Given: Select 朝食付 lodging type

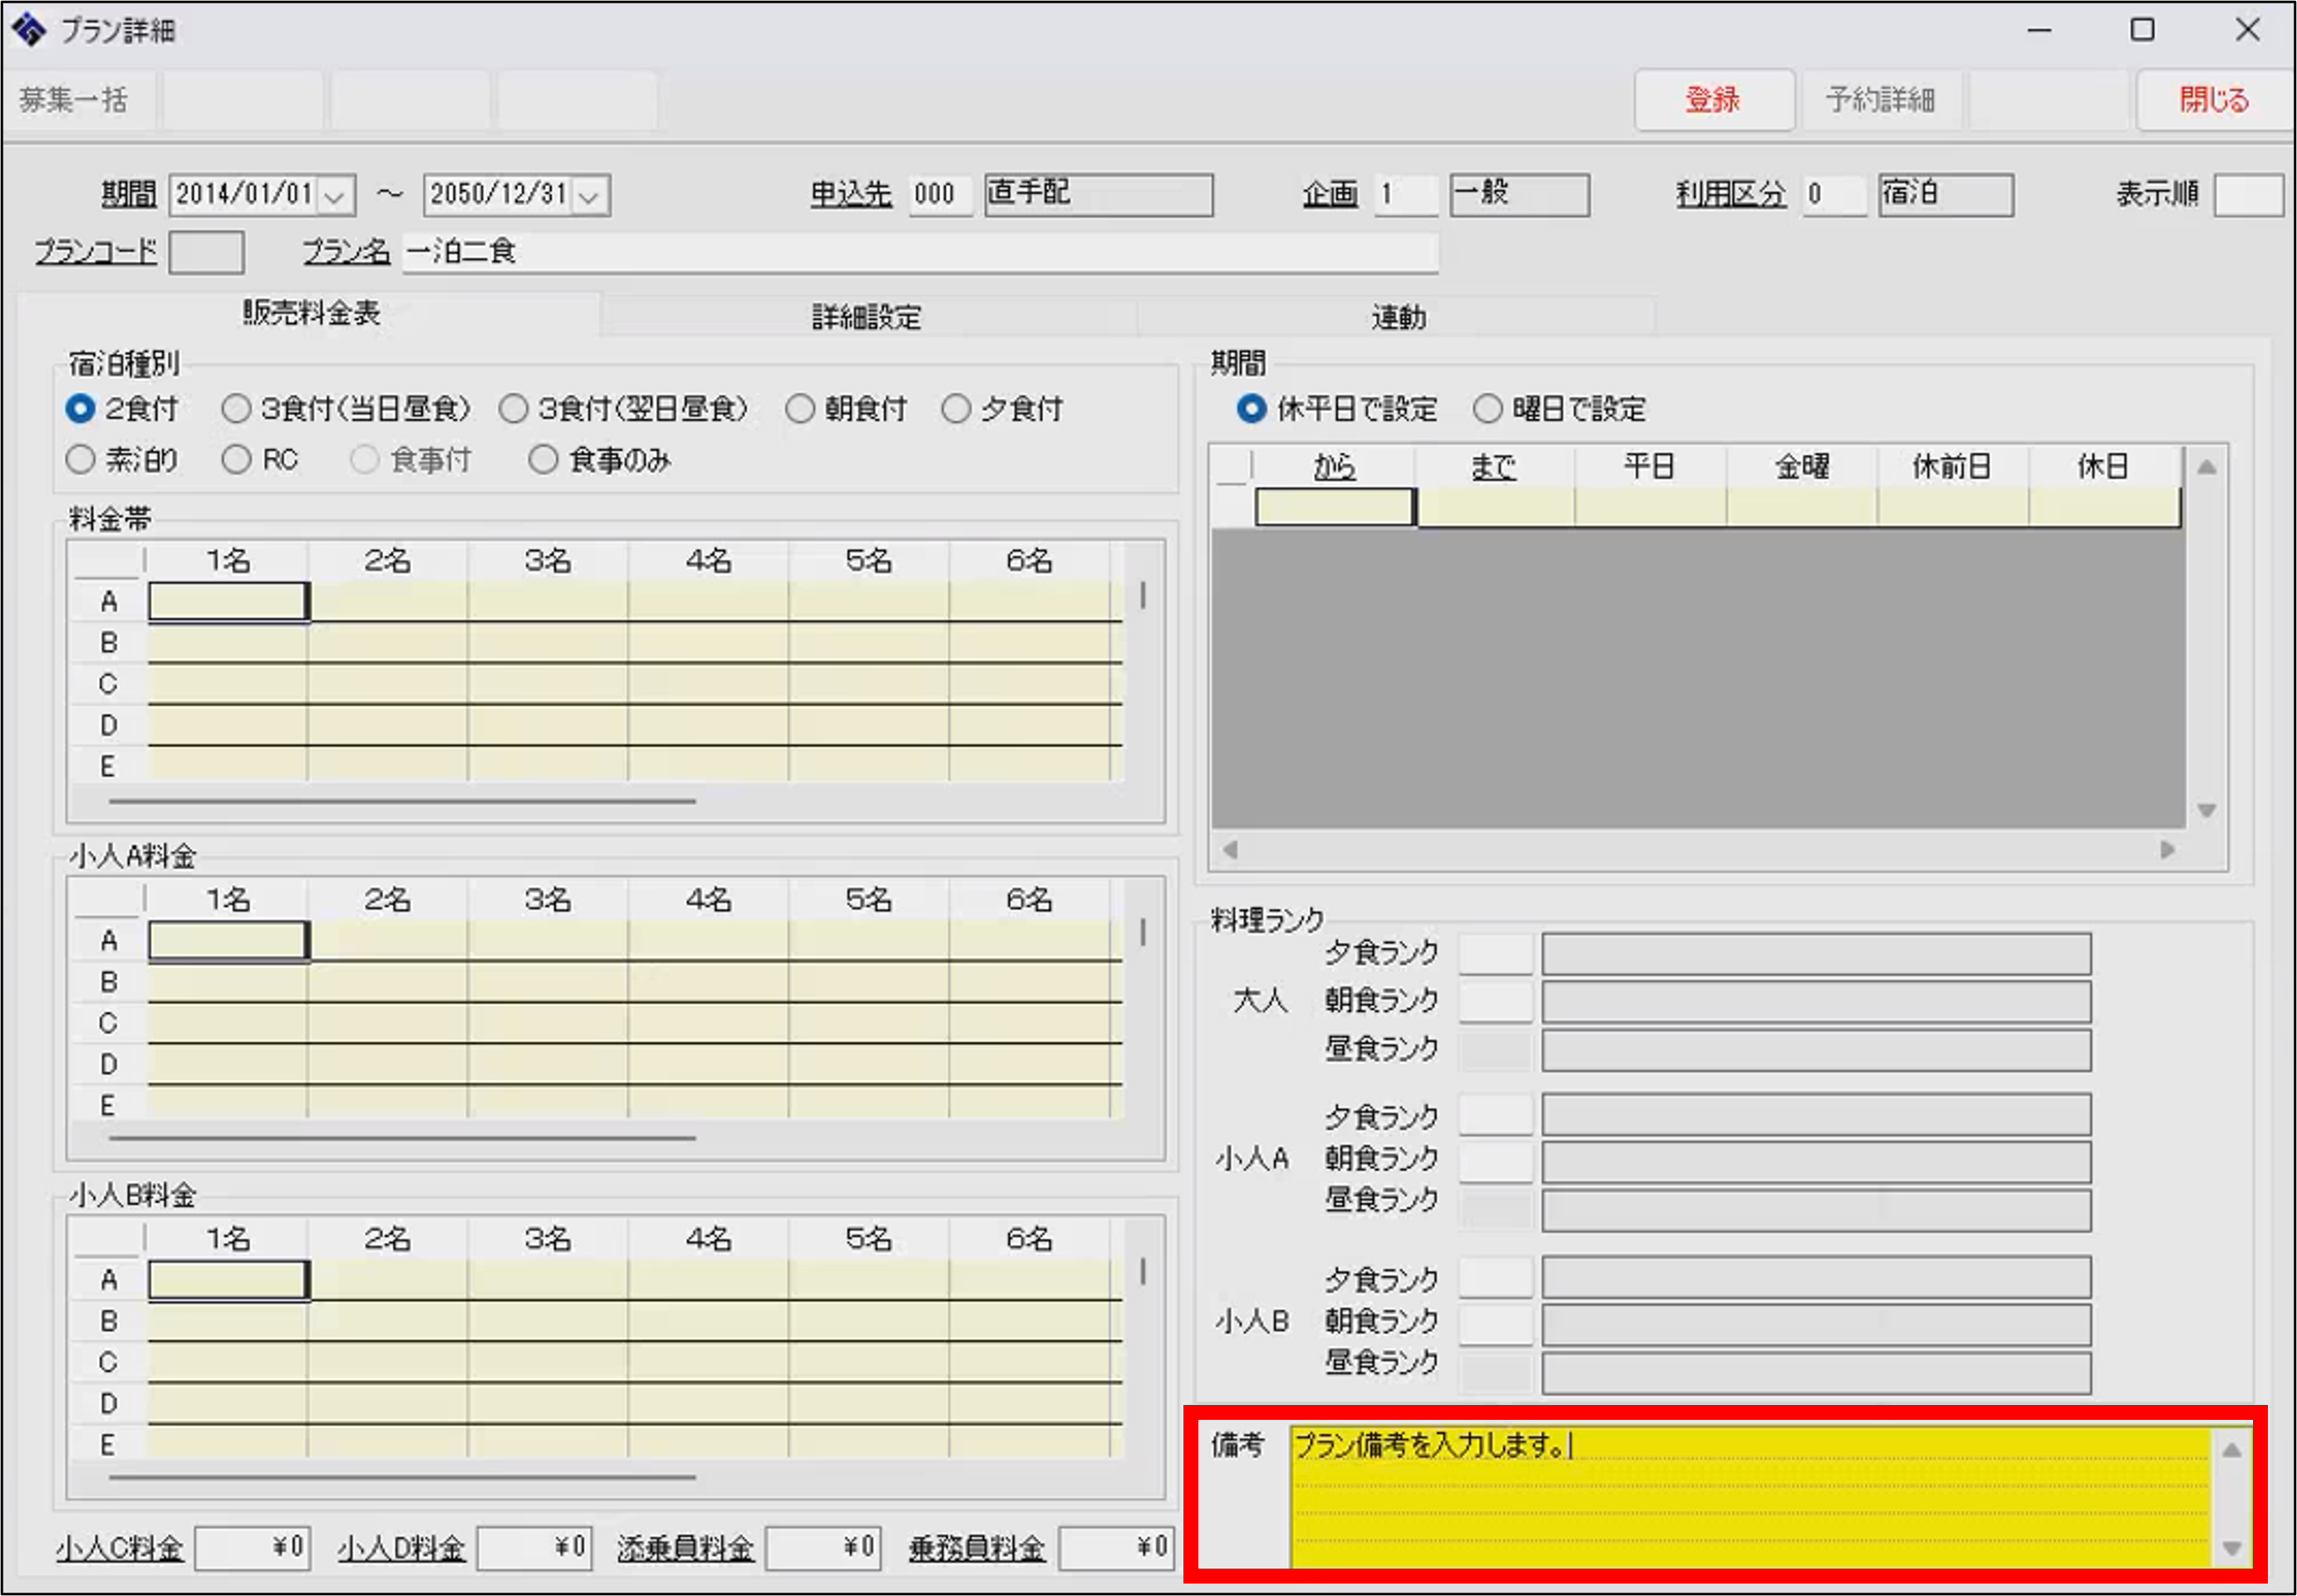Looking at the screenshot, I should point(800,409).
